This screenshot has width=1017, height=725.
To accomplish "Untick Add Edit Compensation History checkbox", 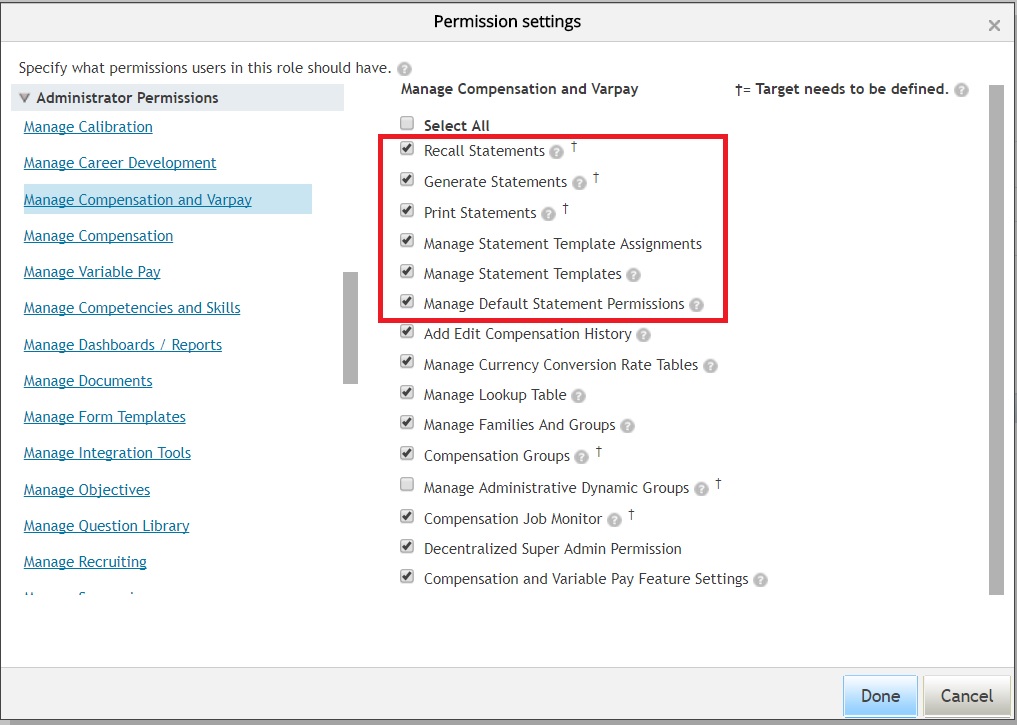I will 407,331.
